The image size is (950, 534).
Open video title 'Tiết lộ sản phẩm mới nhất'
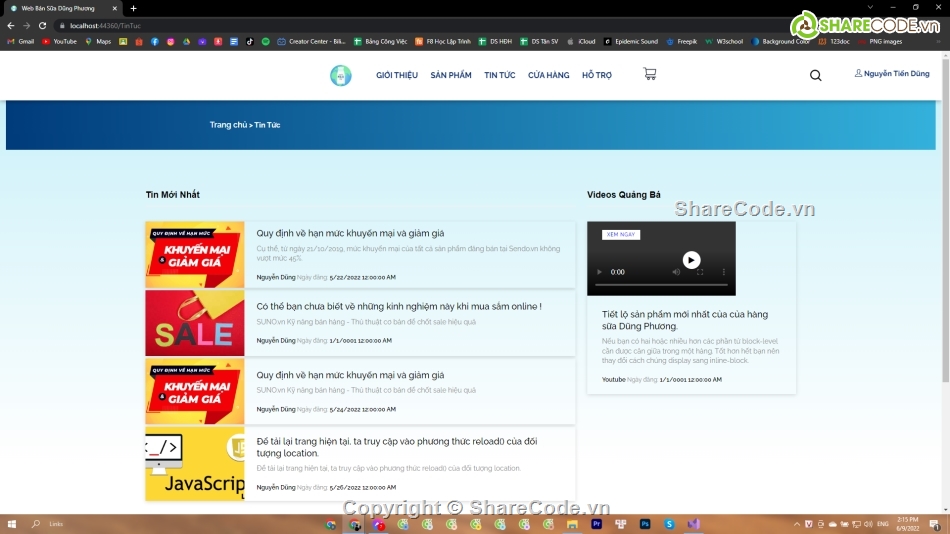tap(685, 320)
